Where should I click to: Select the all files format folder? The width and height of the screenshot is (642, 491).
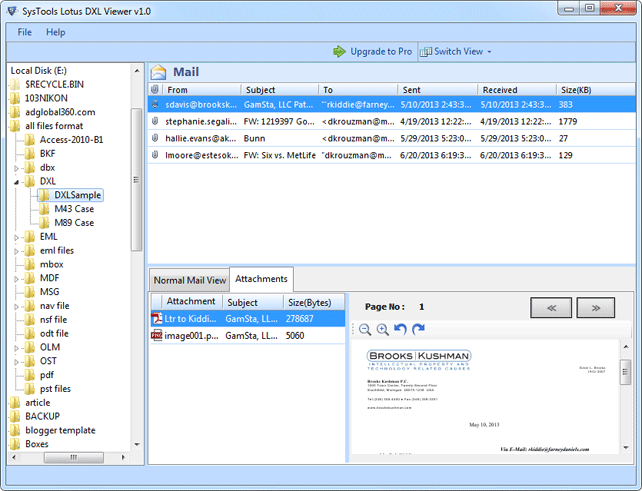pyautogui.click(x=54, y=126)
